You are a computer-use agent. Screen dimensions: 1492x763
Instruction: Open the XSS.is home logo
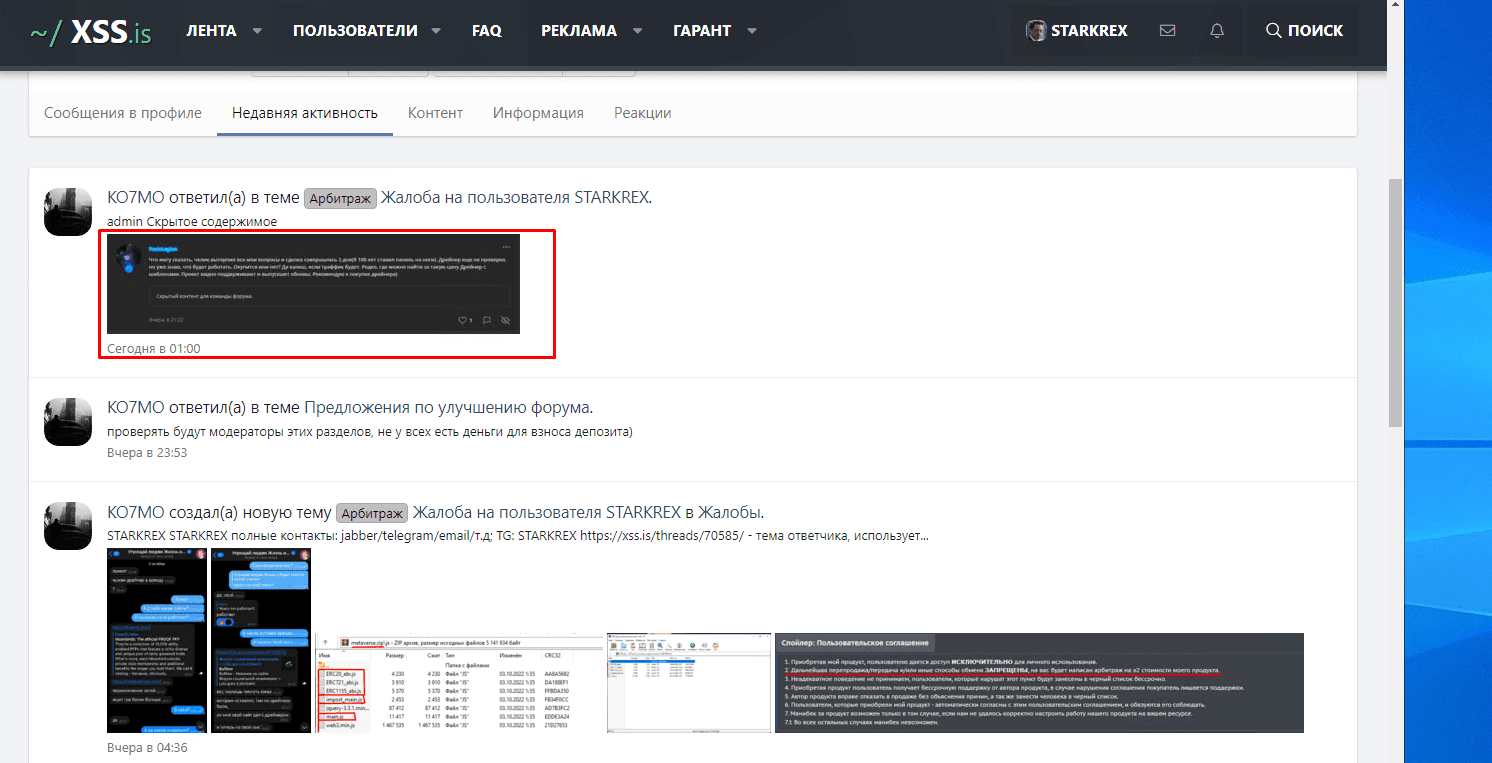tap(90, 32)
